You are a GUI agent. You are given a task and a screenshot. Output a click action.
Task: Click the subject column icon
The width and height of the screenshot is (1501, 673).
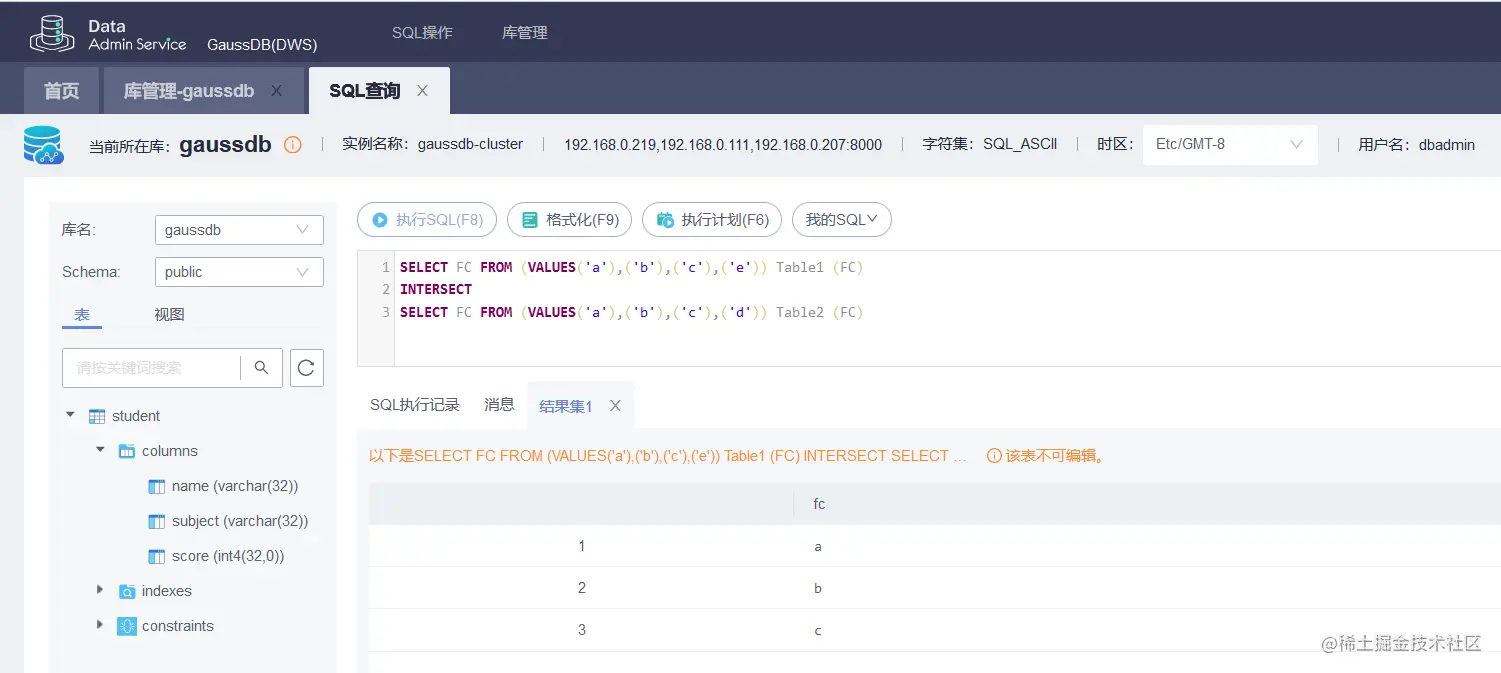pos(156,521)
